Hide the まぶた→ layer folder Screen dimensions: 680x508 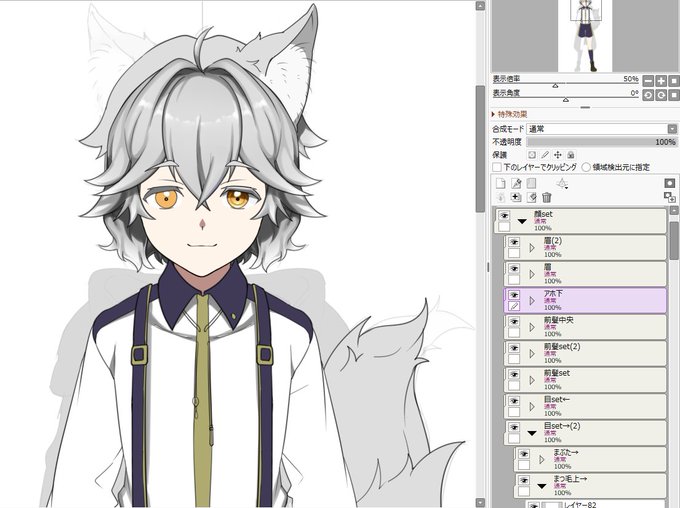[x=524, y=454]
